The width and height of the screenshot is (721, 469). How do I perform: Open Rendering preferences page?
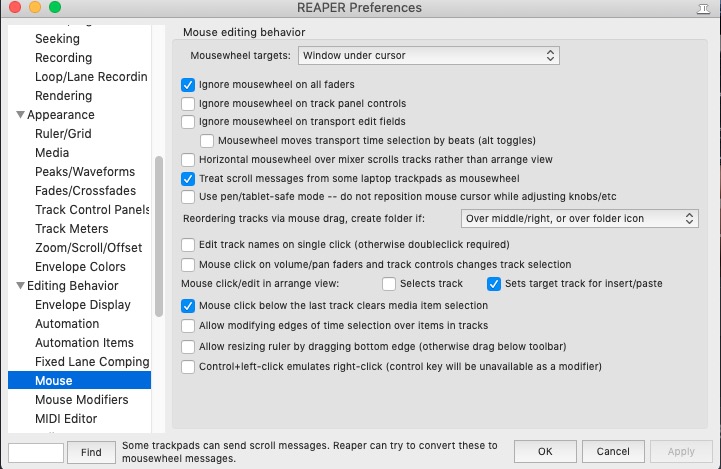(x=63, y=96)
